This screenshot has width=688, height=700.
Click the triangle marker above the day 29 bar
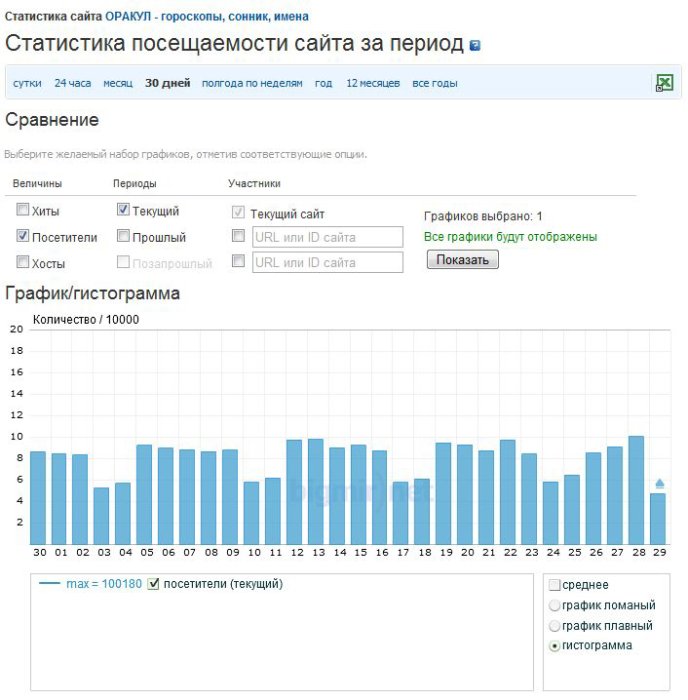click(659, 483)
